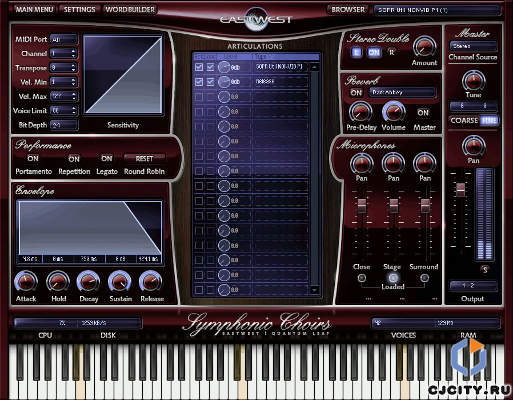Adjust the Attack envelope knob
The height and width of the screenshot is (400, 513).
click(x=26, y=282)
